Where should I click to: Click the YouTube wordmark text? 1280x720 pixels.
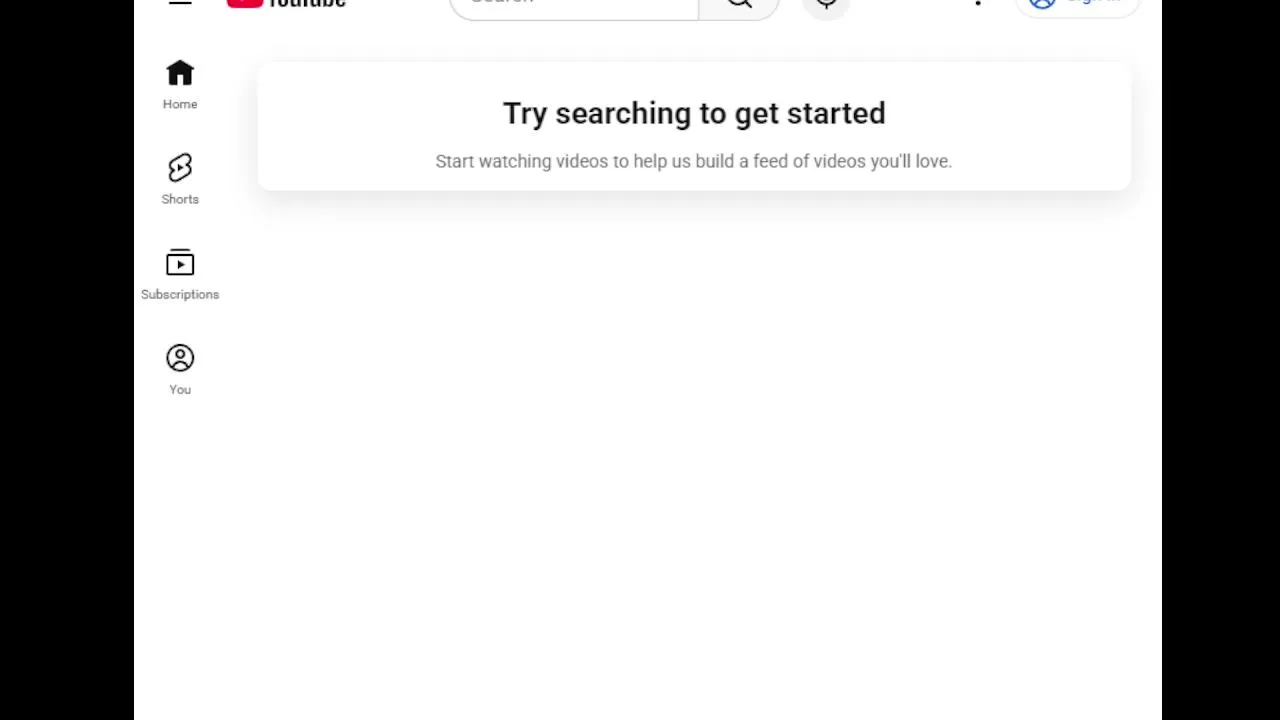click(x=308, y=4)
